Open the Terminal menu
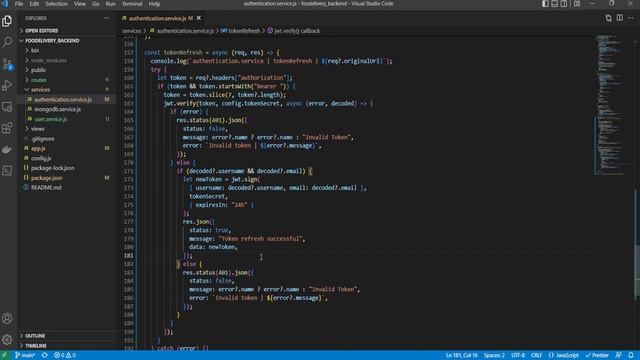This screenshot has width=640, height=360. tap(132, 4)
